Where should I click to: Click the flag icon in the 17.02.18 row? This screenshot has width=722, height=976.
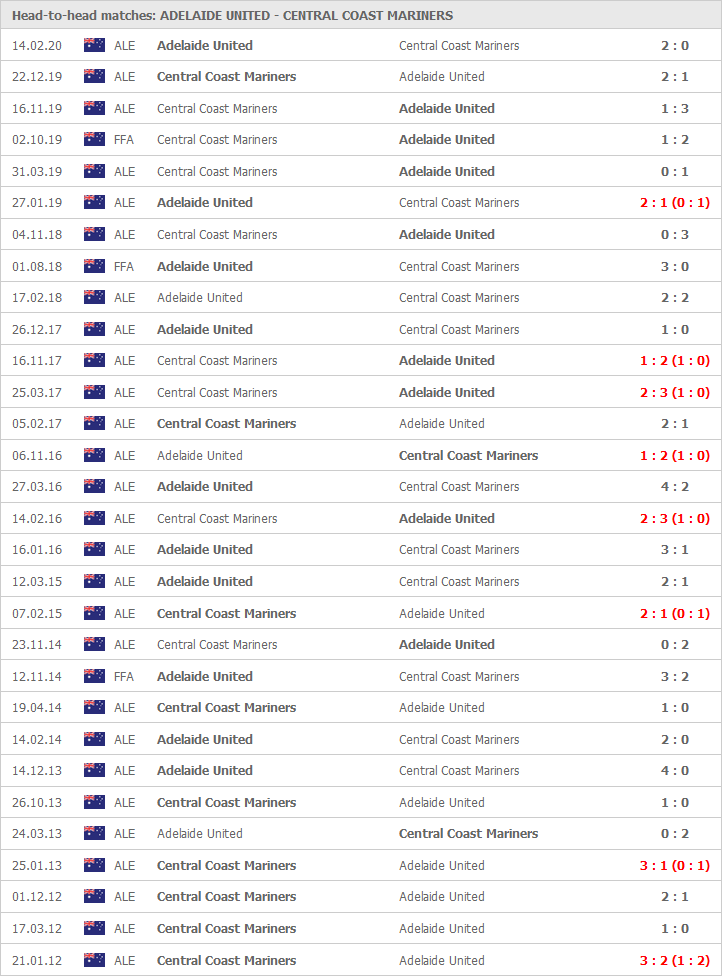[94, 297]
